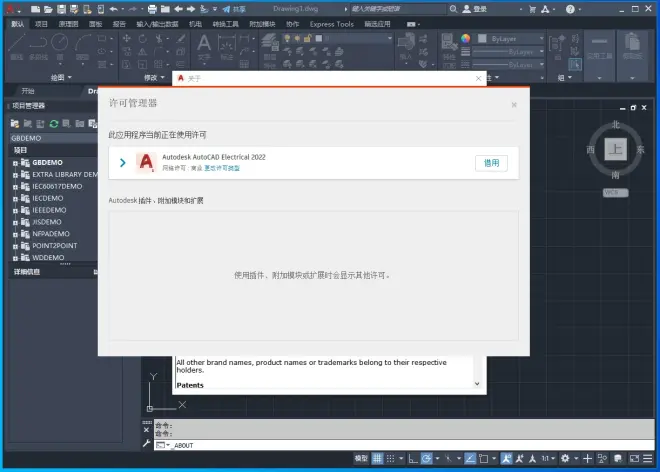Image resolution: width=660 pixels, height=472 pixels.
Task: Toggle the WCS coordinate label under ViewCube
Action: (x=615, y=193)
